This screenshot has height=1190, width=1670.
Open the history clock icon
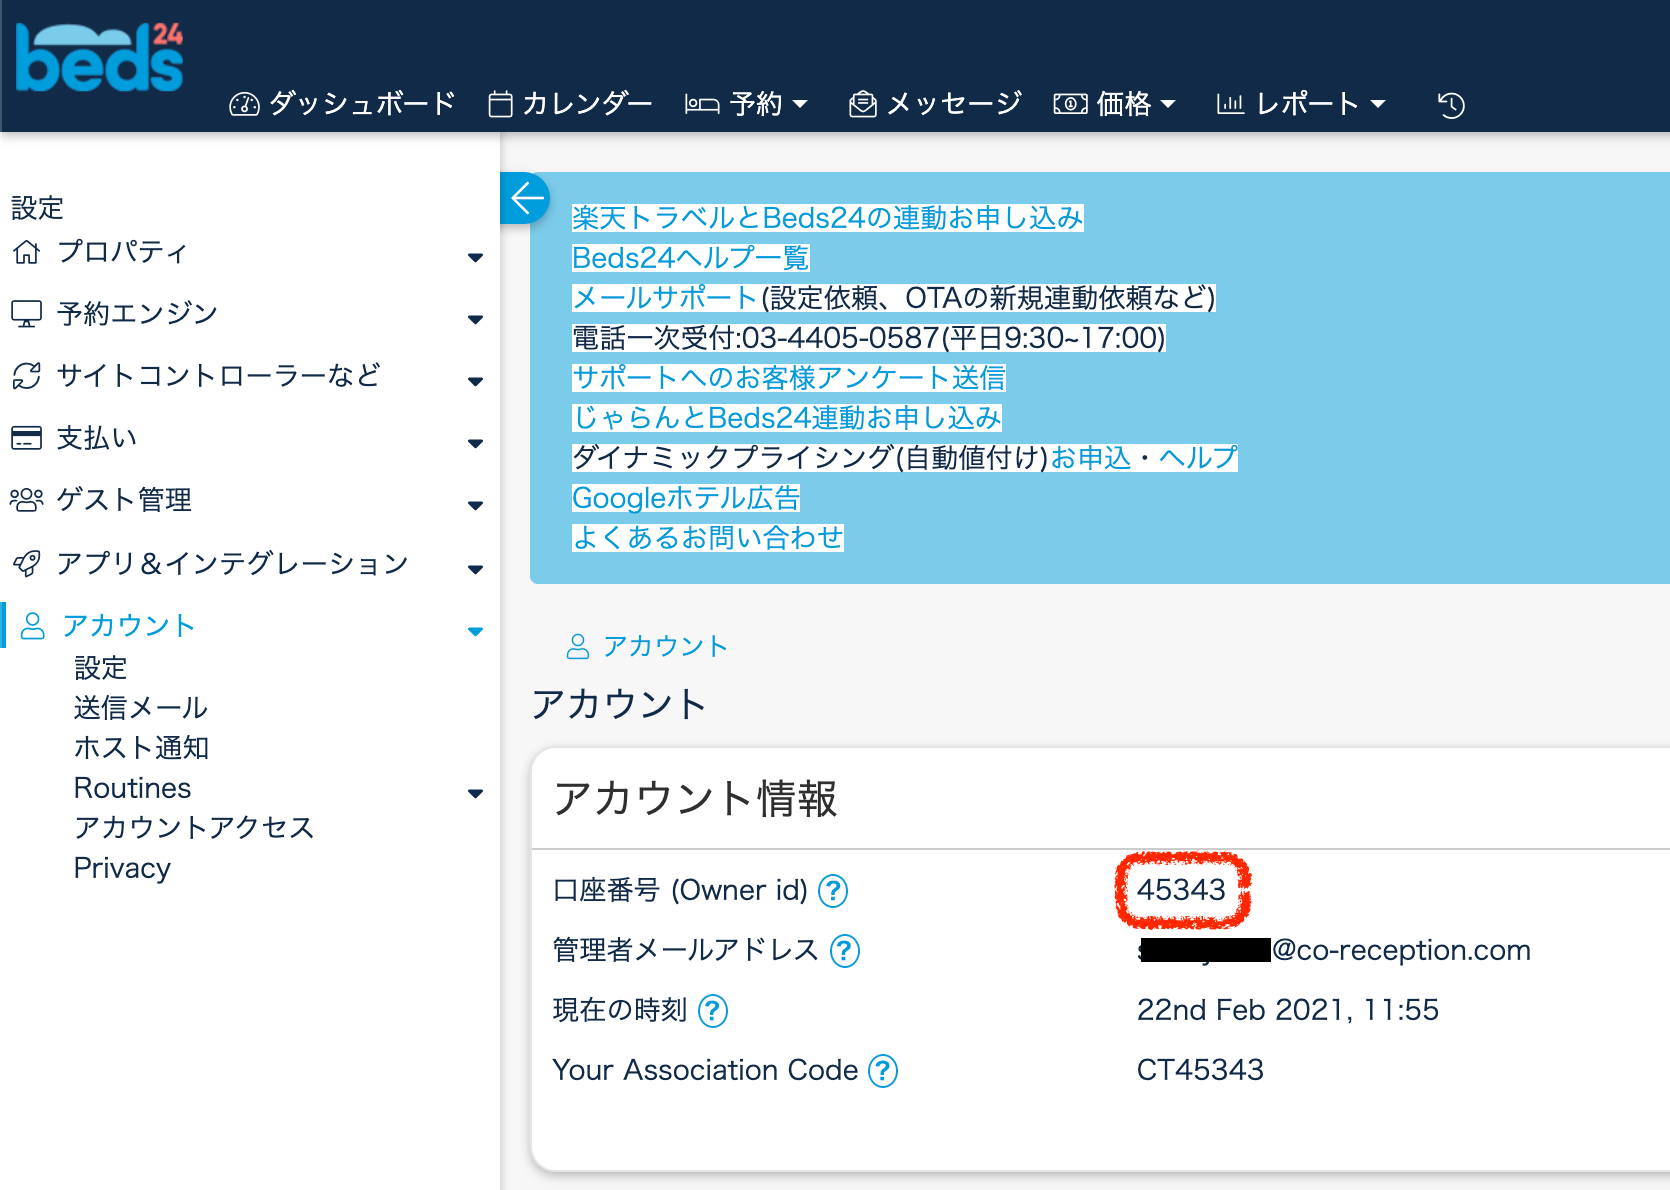(1450, 104)
